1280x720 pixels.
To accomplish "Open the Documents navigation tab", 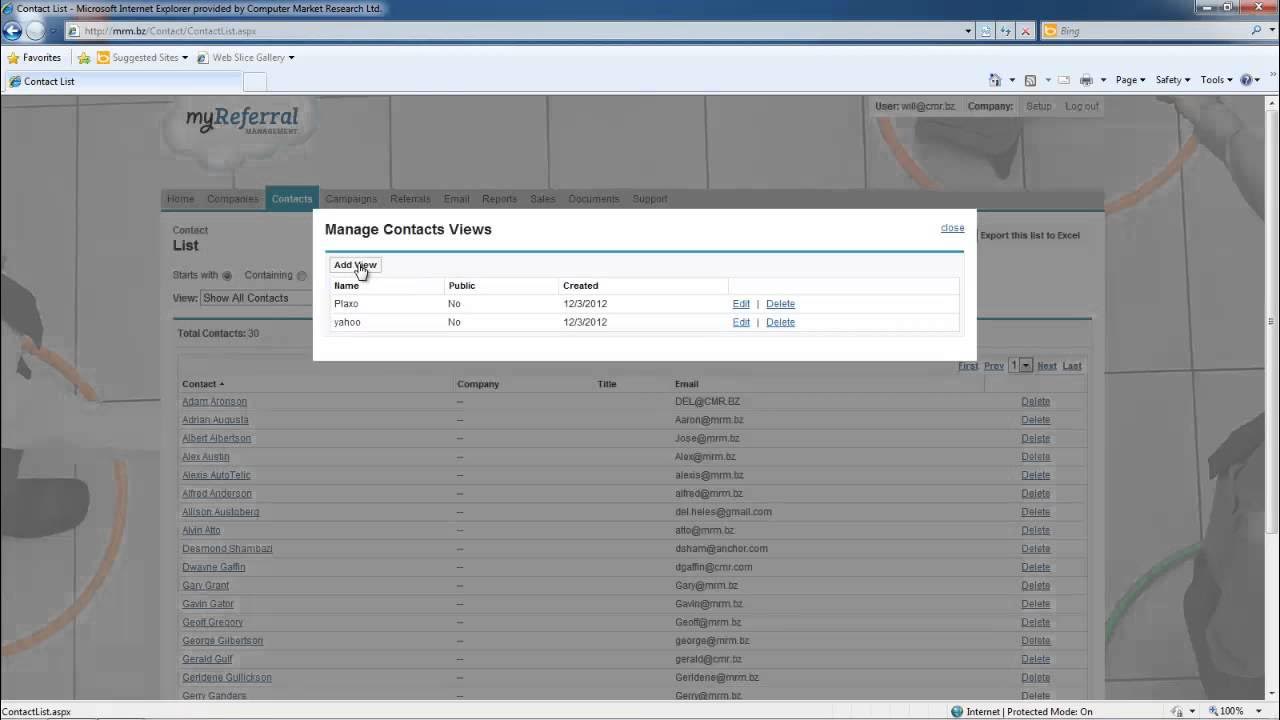I will 594,199.
